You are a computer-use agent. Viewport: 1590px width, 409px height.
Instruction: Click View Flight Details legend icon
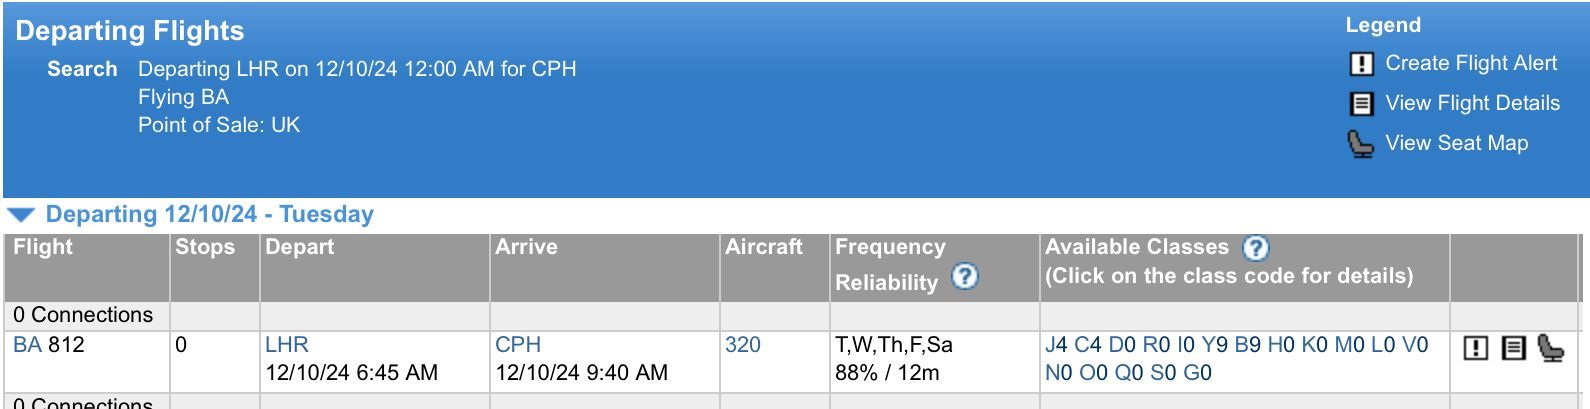pos(1362,104)
